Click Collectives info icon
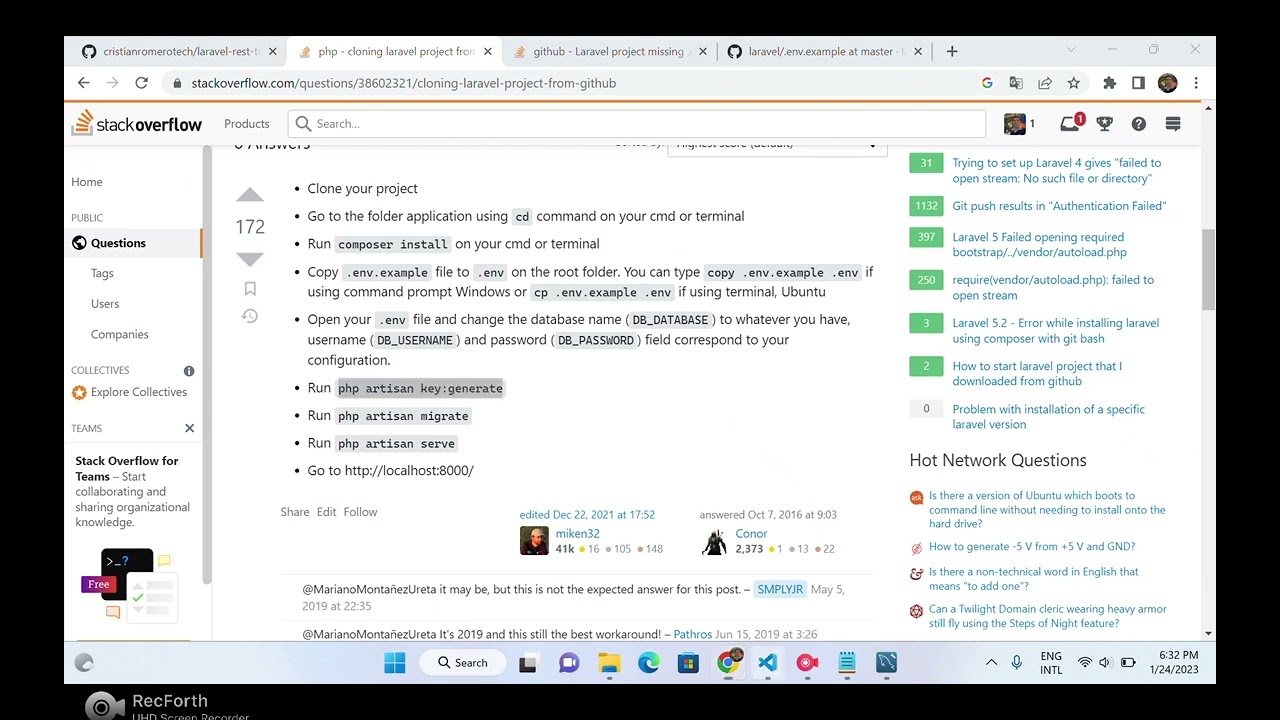Viewport: 1280px width, 720px height. coord(189,370)
